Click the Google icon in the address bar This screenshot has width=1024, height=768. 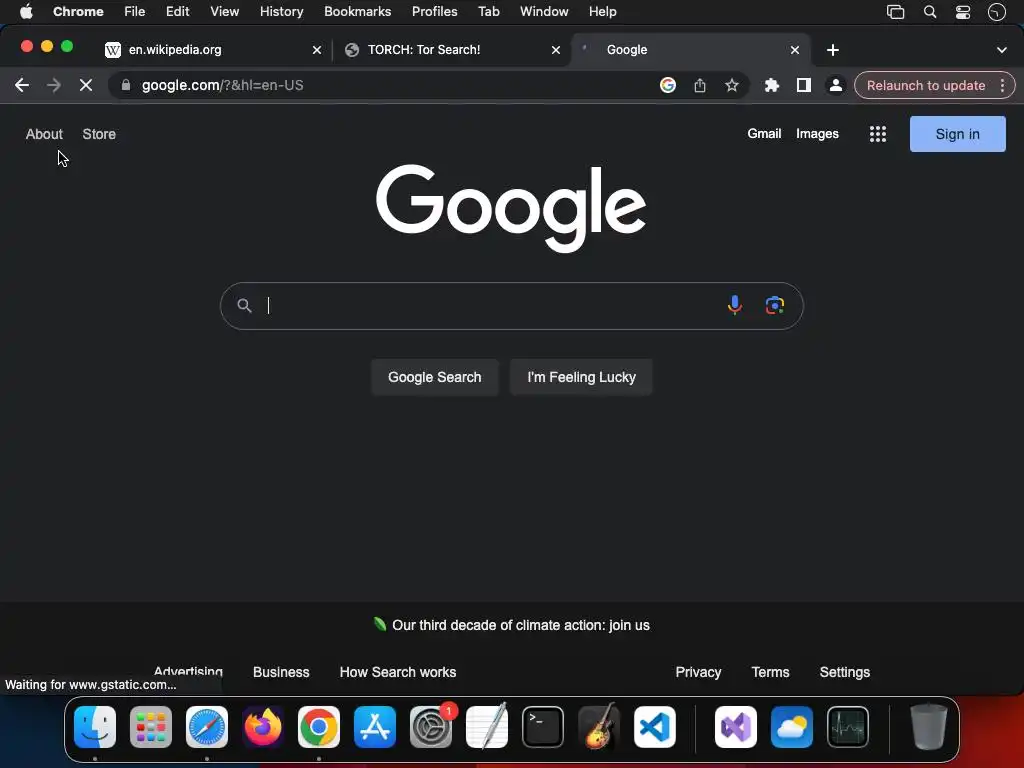[667, 86]
